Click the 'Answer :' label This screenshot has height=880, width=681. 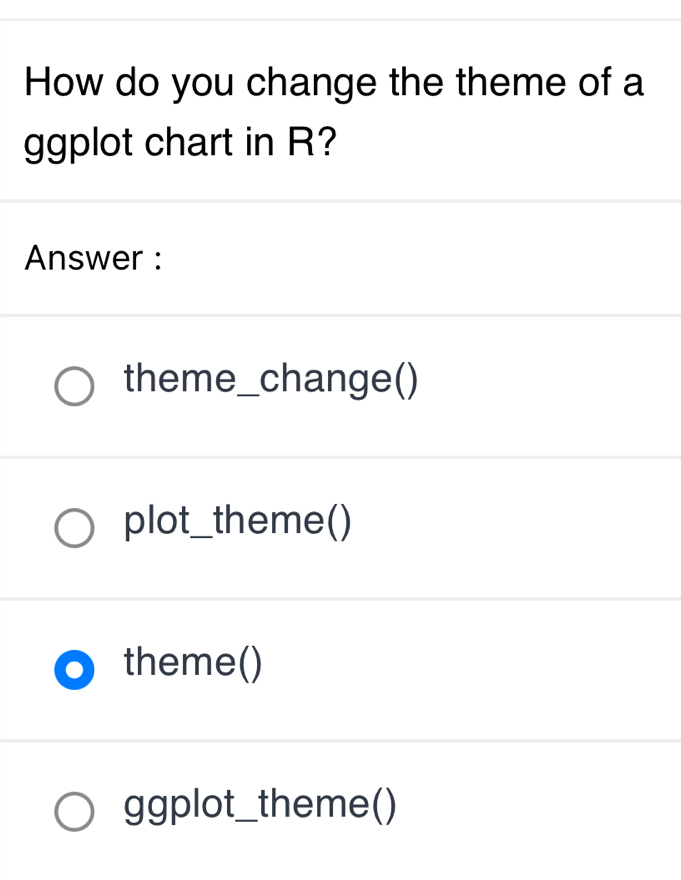coord(93,258)
